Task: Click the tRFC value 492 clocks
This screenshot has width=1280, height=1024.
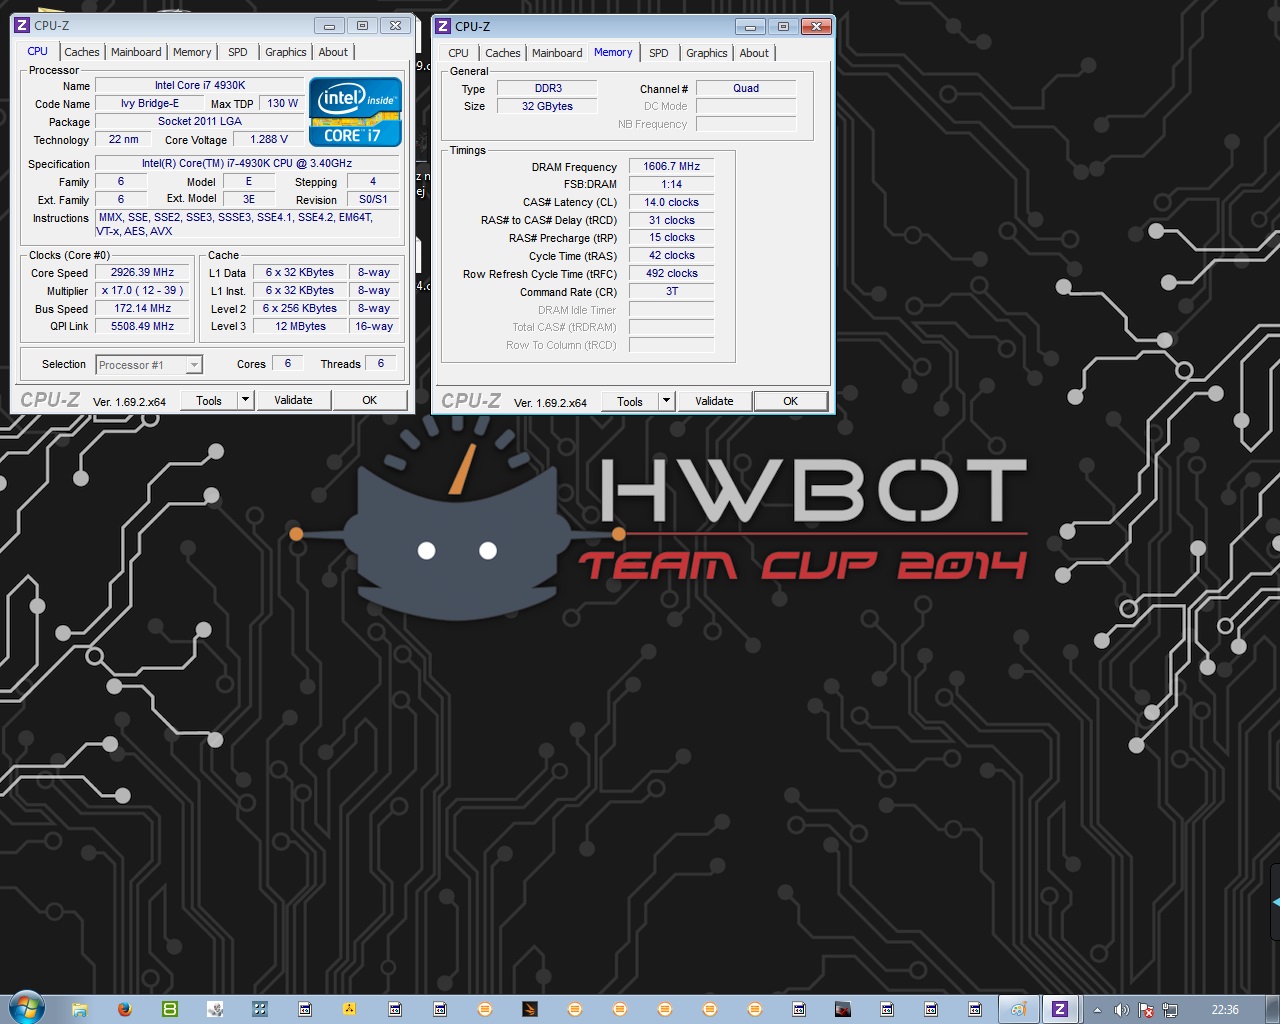Action: pos(671,274)
